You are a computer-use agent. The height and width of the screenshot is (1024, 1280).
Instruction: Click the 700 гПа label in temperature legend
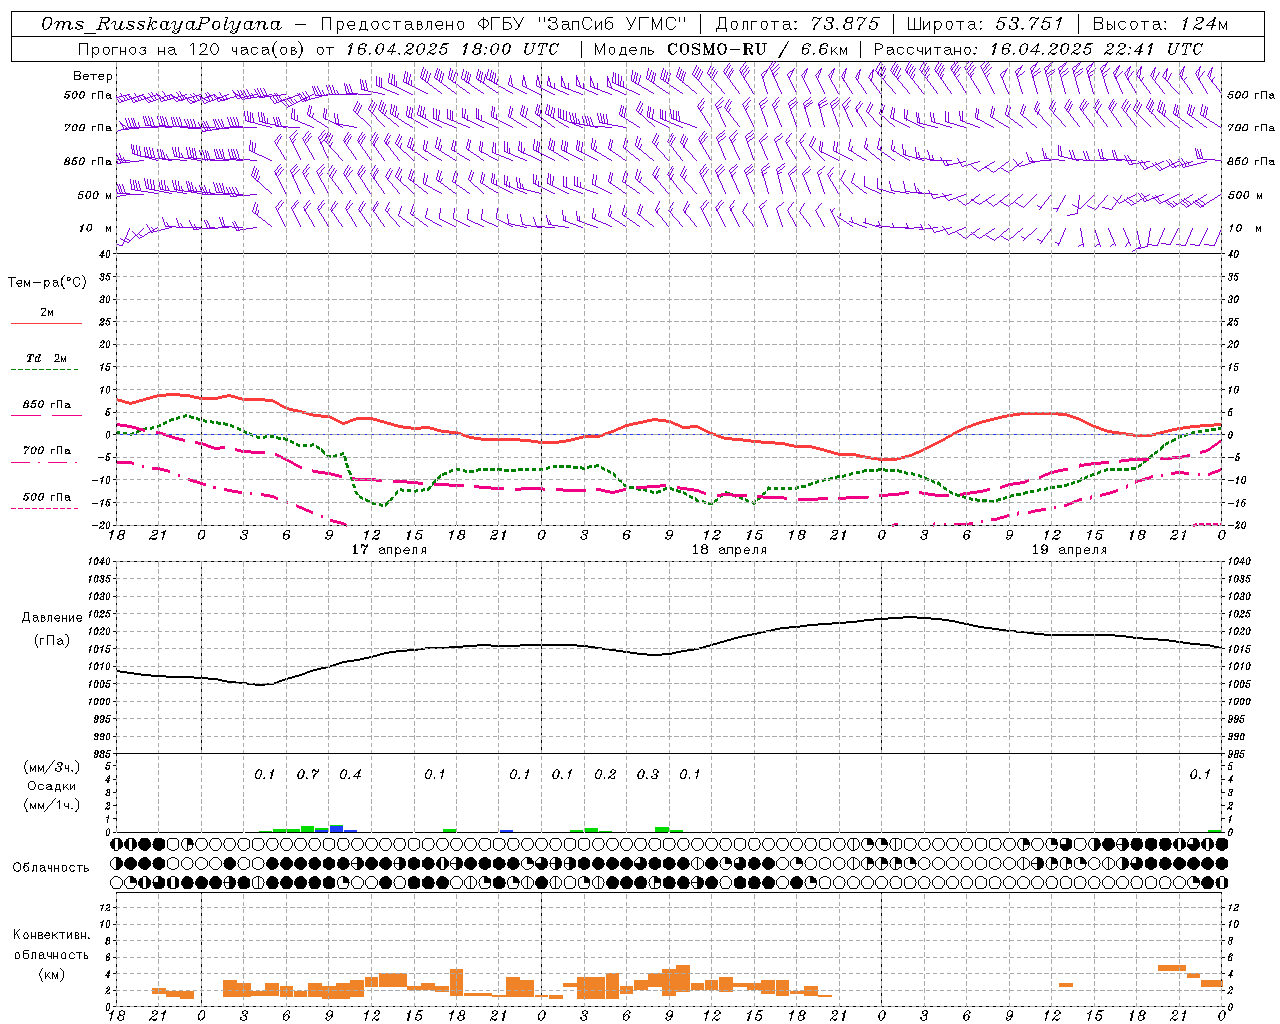47,450
